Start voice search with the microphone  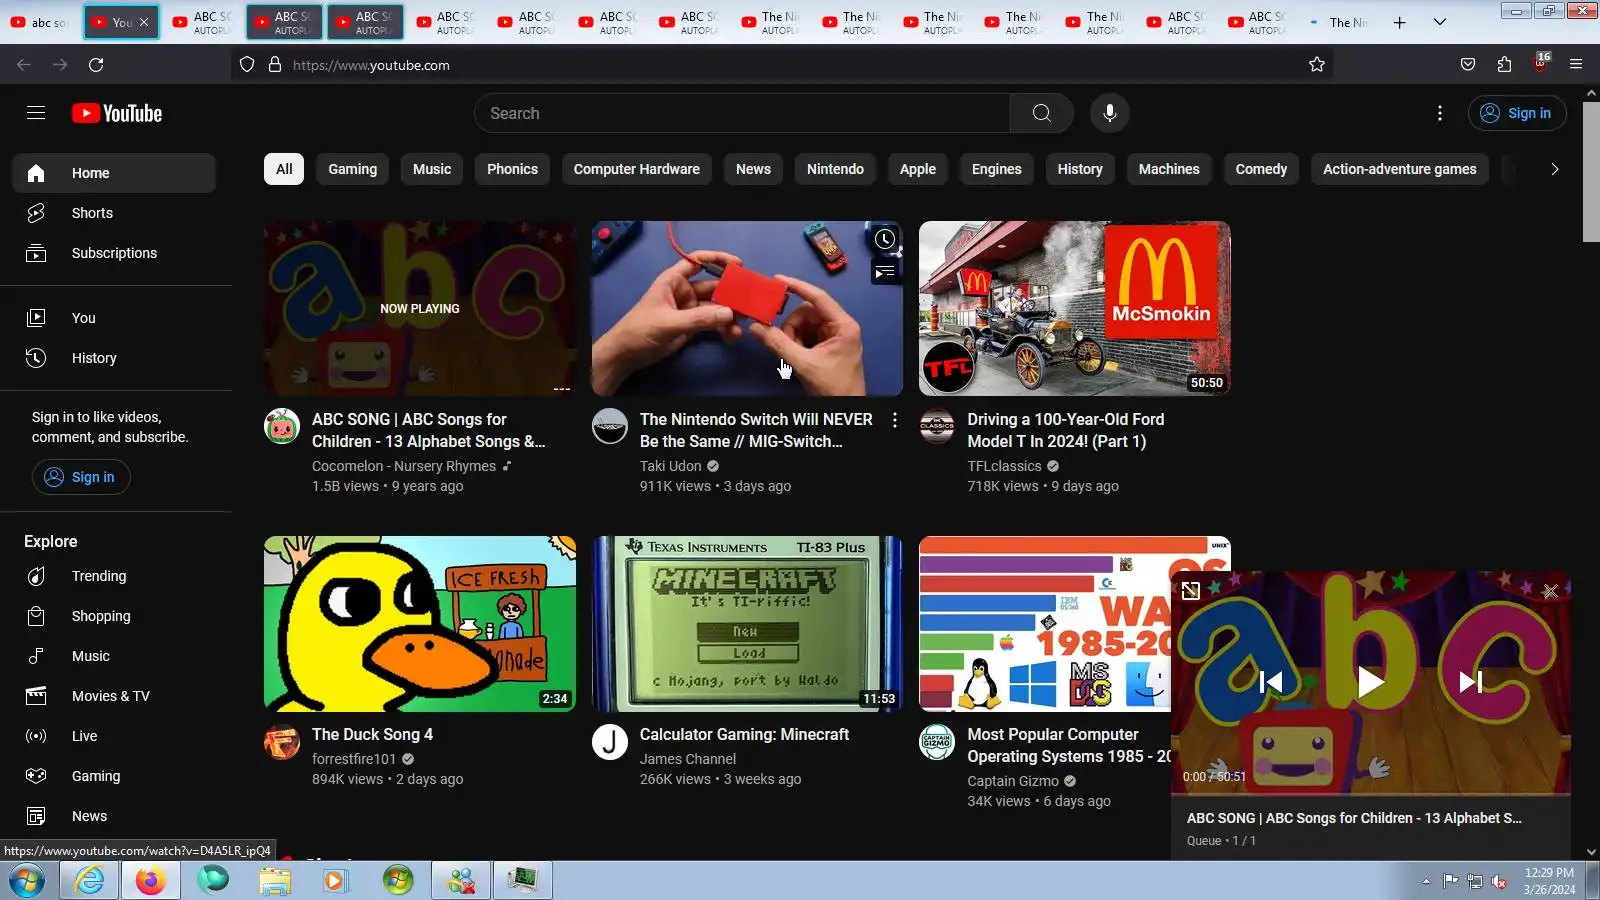click(x=1109, y=113)
